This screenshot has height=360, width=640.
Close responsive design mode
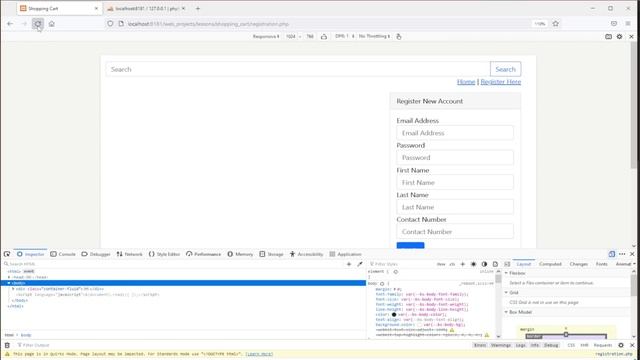pos(631,36)
